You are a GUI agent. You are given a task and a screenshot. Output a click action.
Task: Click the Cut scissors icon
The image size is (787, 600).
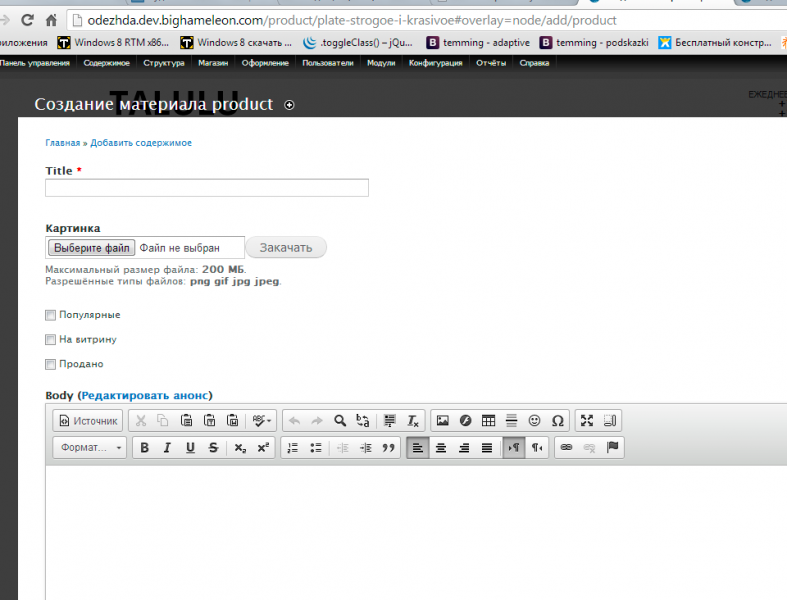(x=141, y=421)
